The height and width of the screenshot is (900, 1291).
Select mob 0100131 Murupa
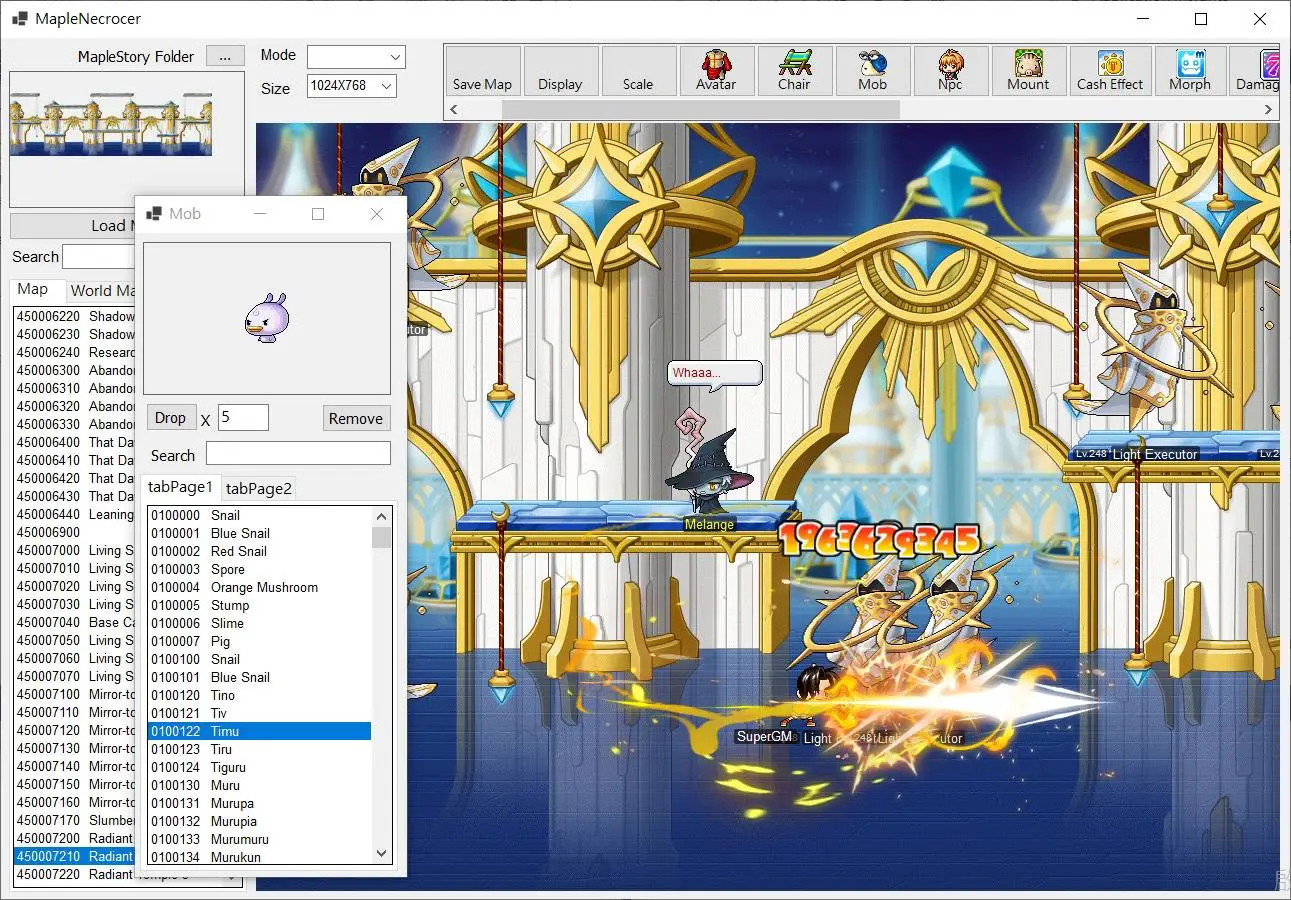pyautogui.click(x=259, y=803)
